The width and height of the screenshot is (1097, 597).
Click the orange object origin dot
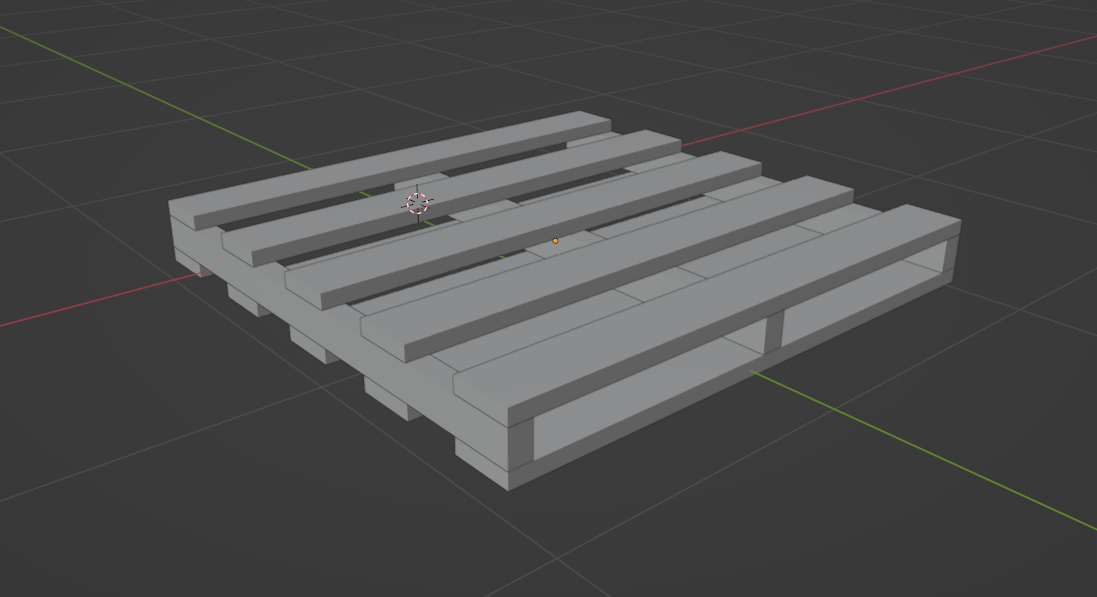(555, 241)
